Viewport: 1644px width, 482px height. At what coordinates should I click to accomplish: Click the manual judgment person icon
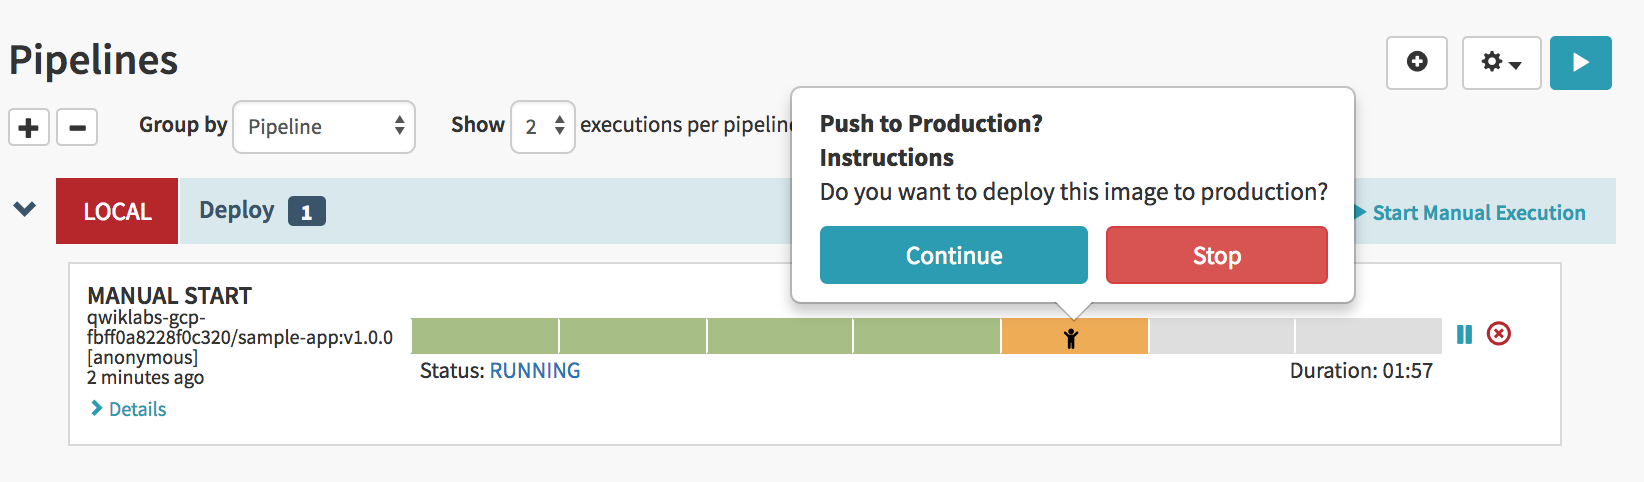pyautogui.click(x=1071, y=338)
